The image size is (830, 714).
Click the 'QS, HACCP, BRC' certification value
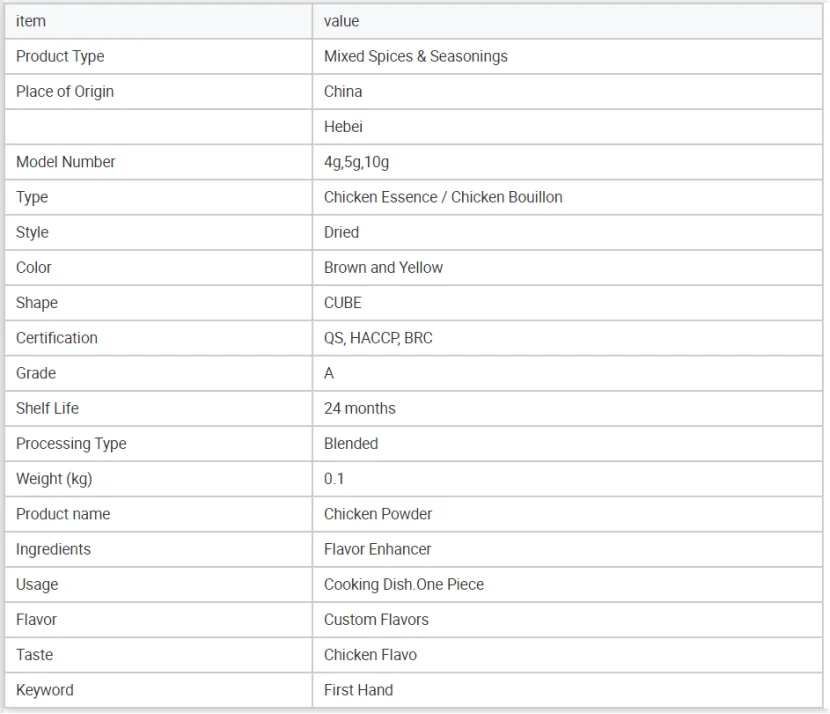pos(378,338)
